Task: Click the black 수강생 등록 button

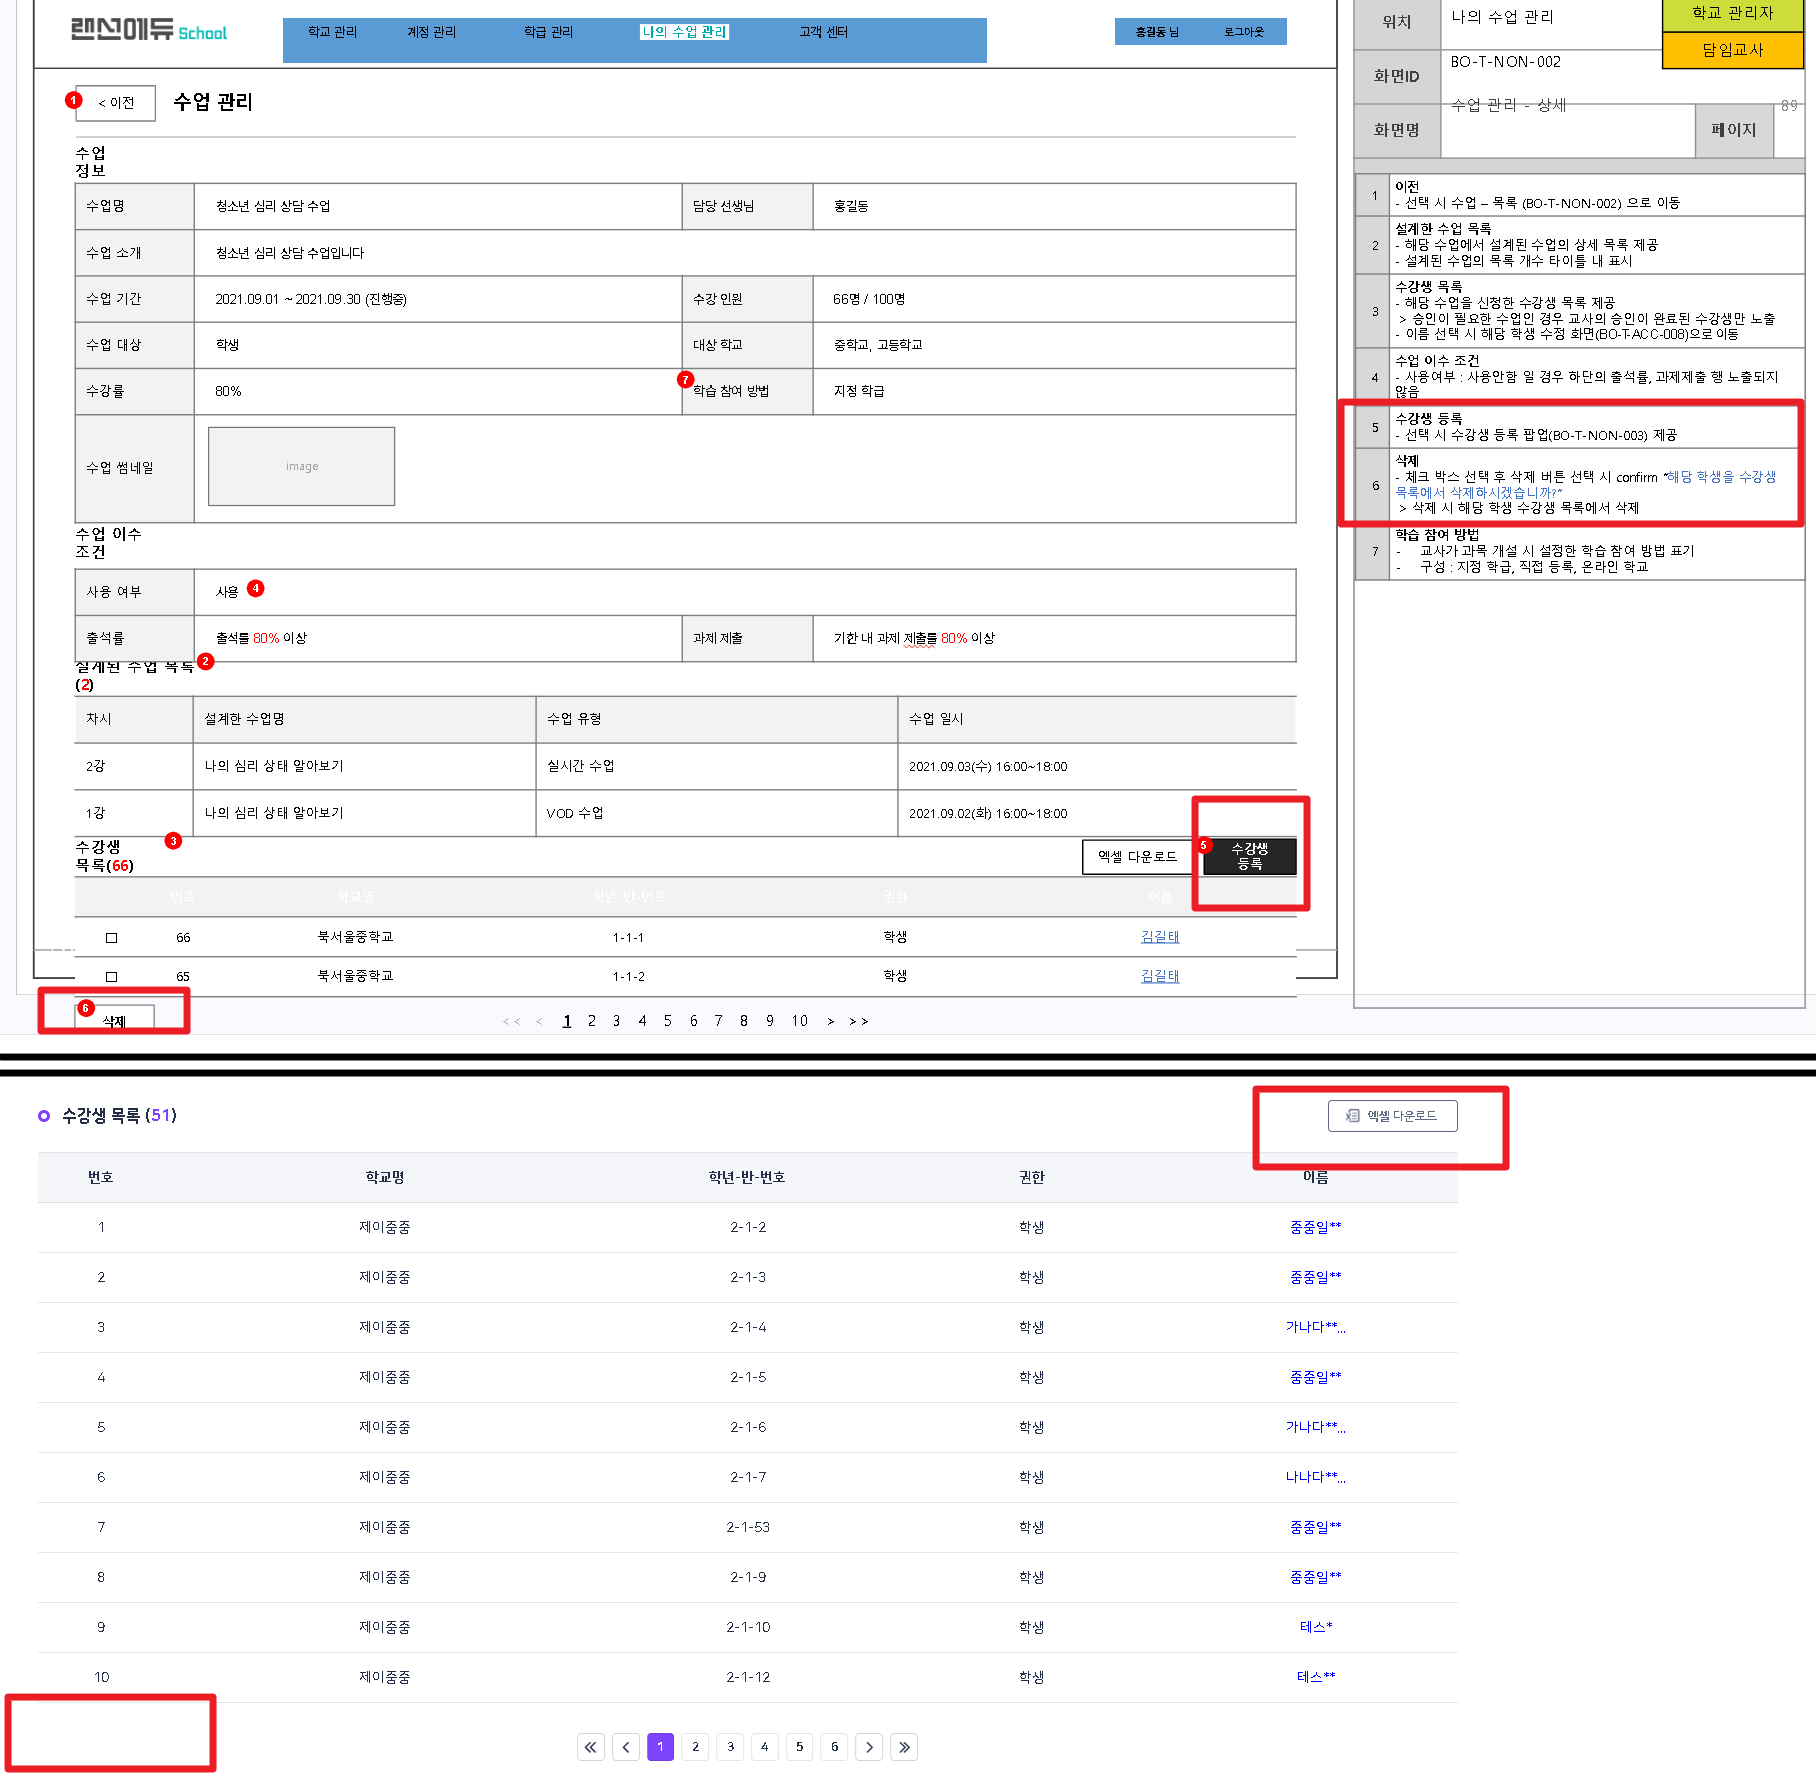Action: [1250, 857]
